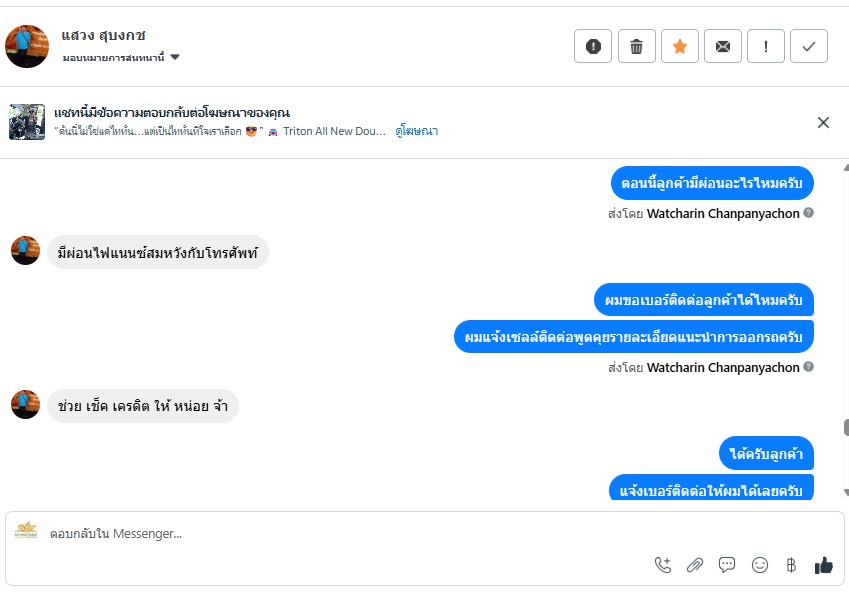
Task: Click info icon next to first Watcharin Chanpanyachon
Action: point(809,213)
